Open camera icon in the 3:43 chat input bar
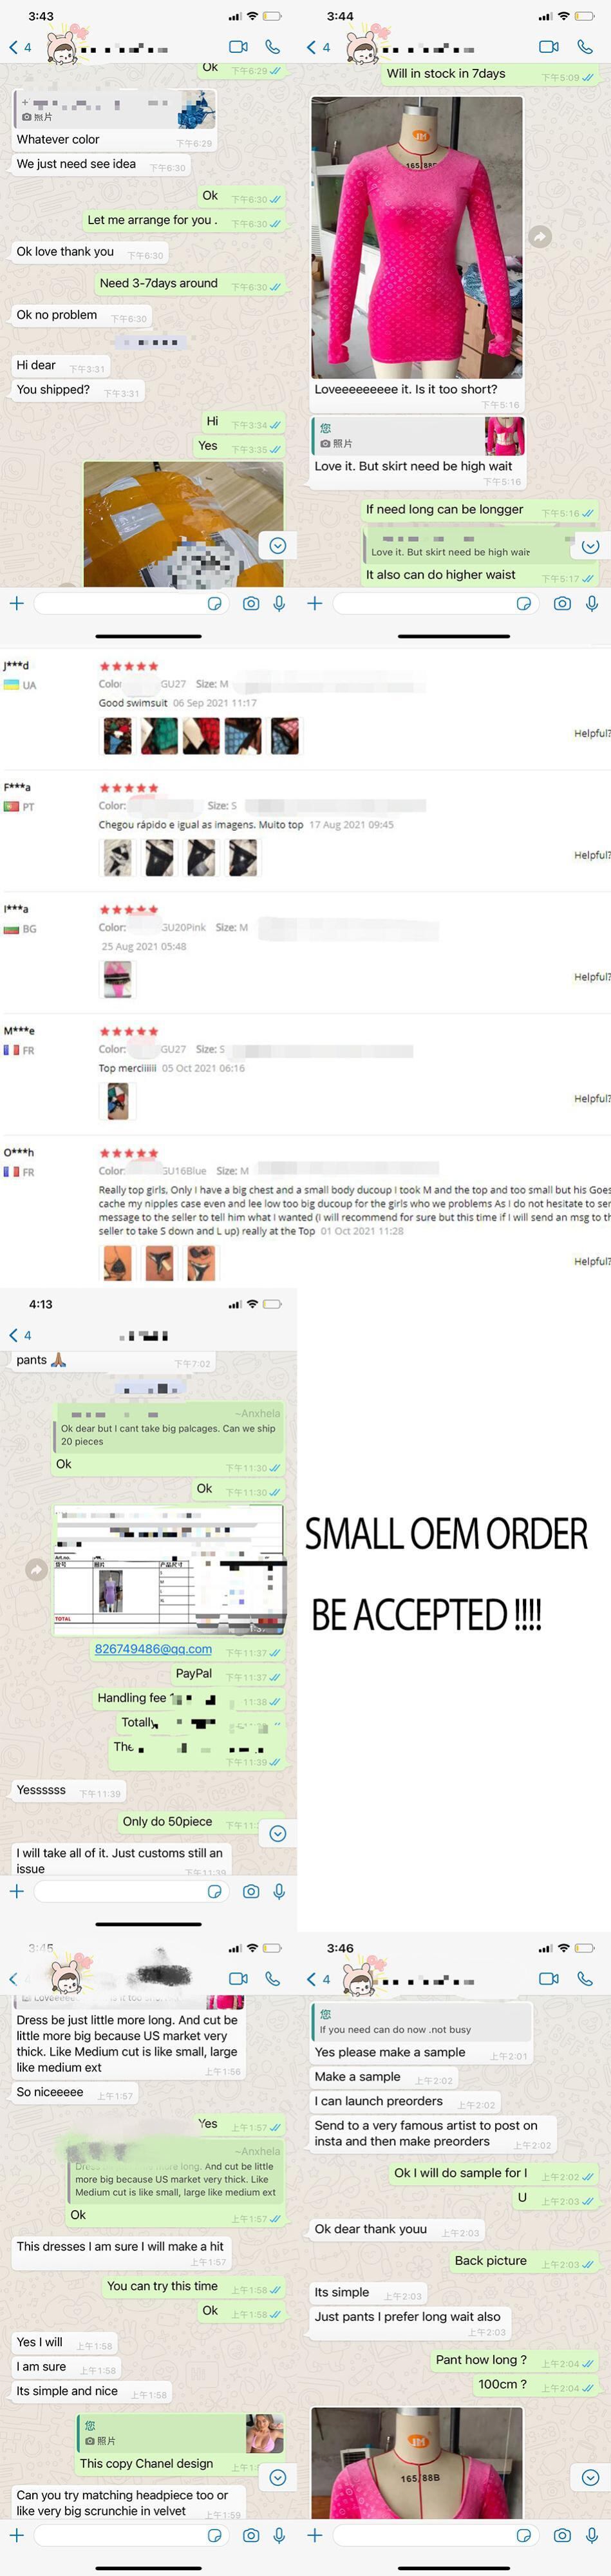Screen dimensions: 611x2576 [x=251, y=603]
